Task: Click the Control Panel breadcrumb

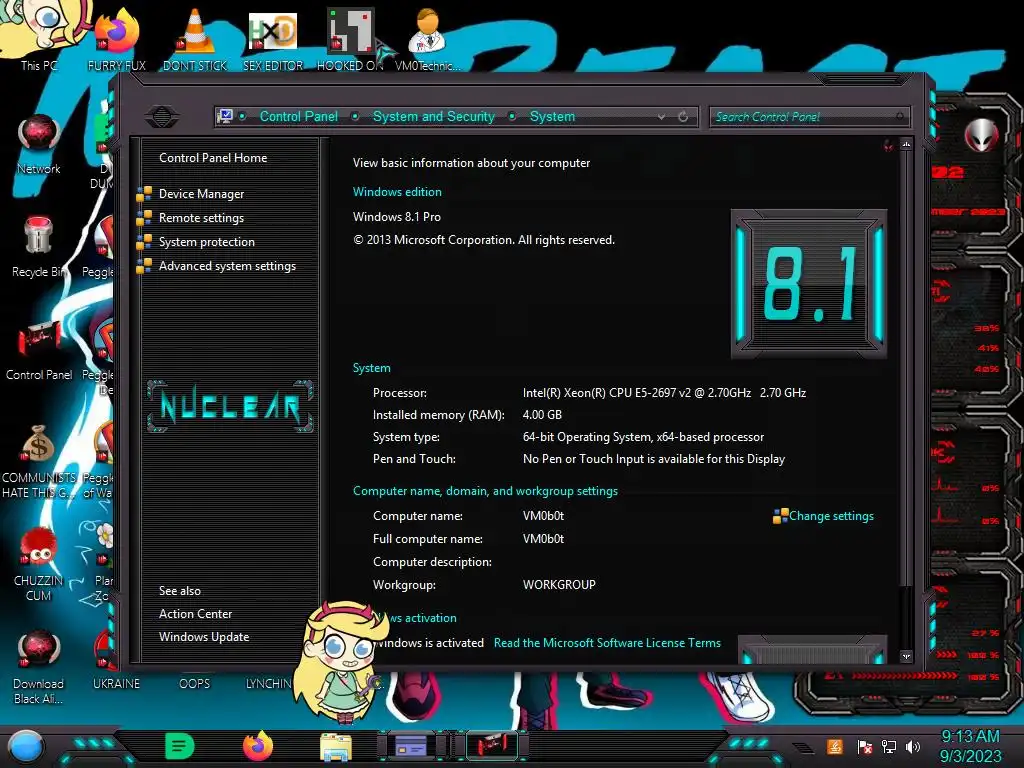Action: click(298, 116)
